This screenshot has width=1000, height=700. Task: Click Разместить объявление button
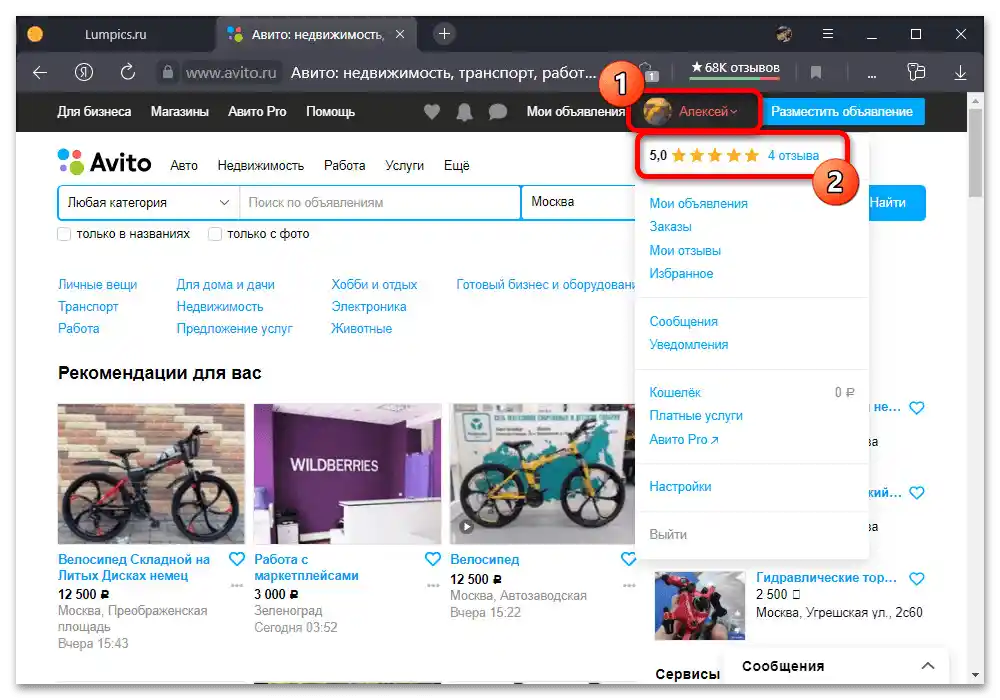842,112
